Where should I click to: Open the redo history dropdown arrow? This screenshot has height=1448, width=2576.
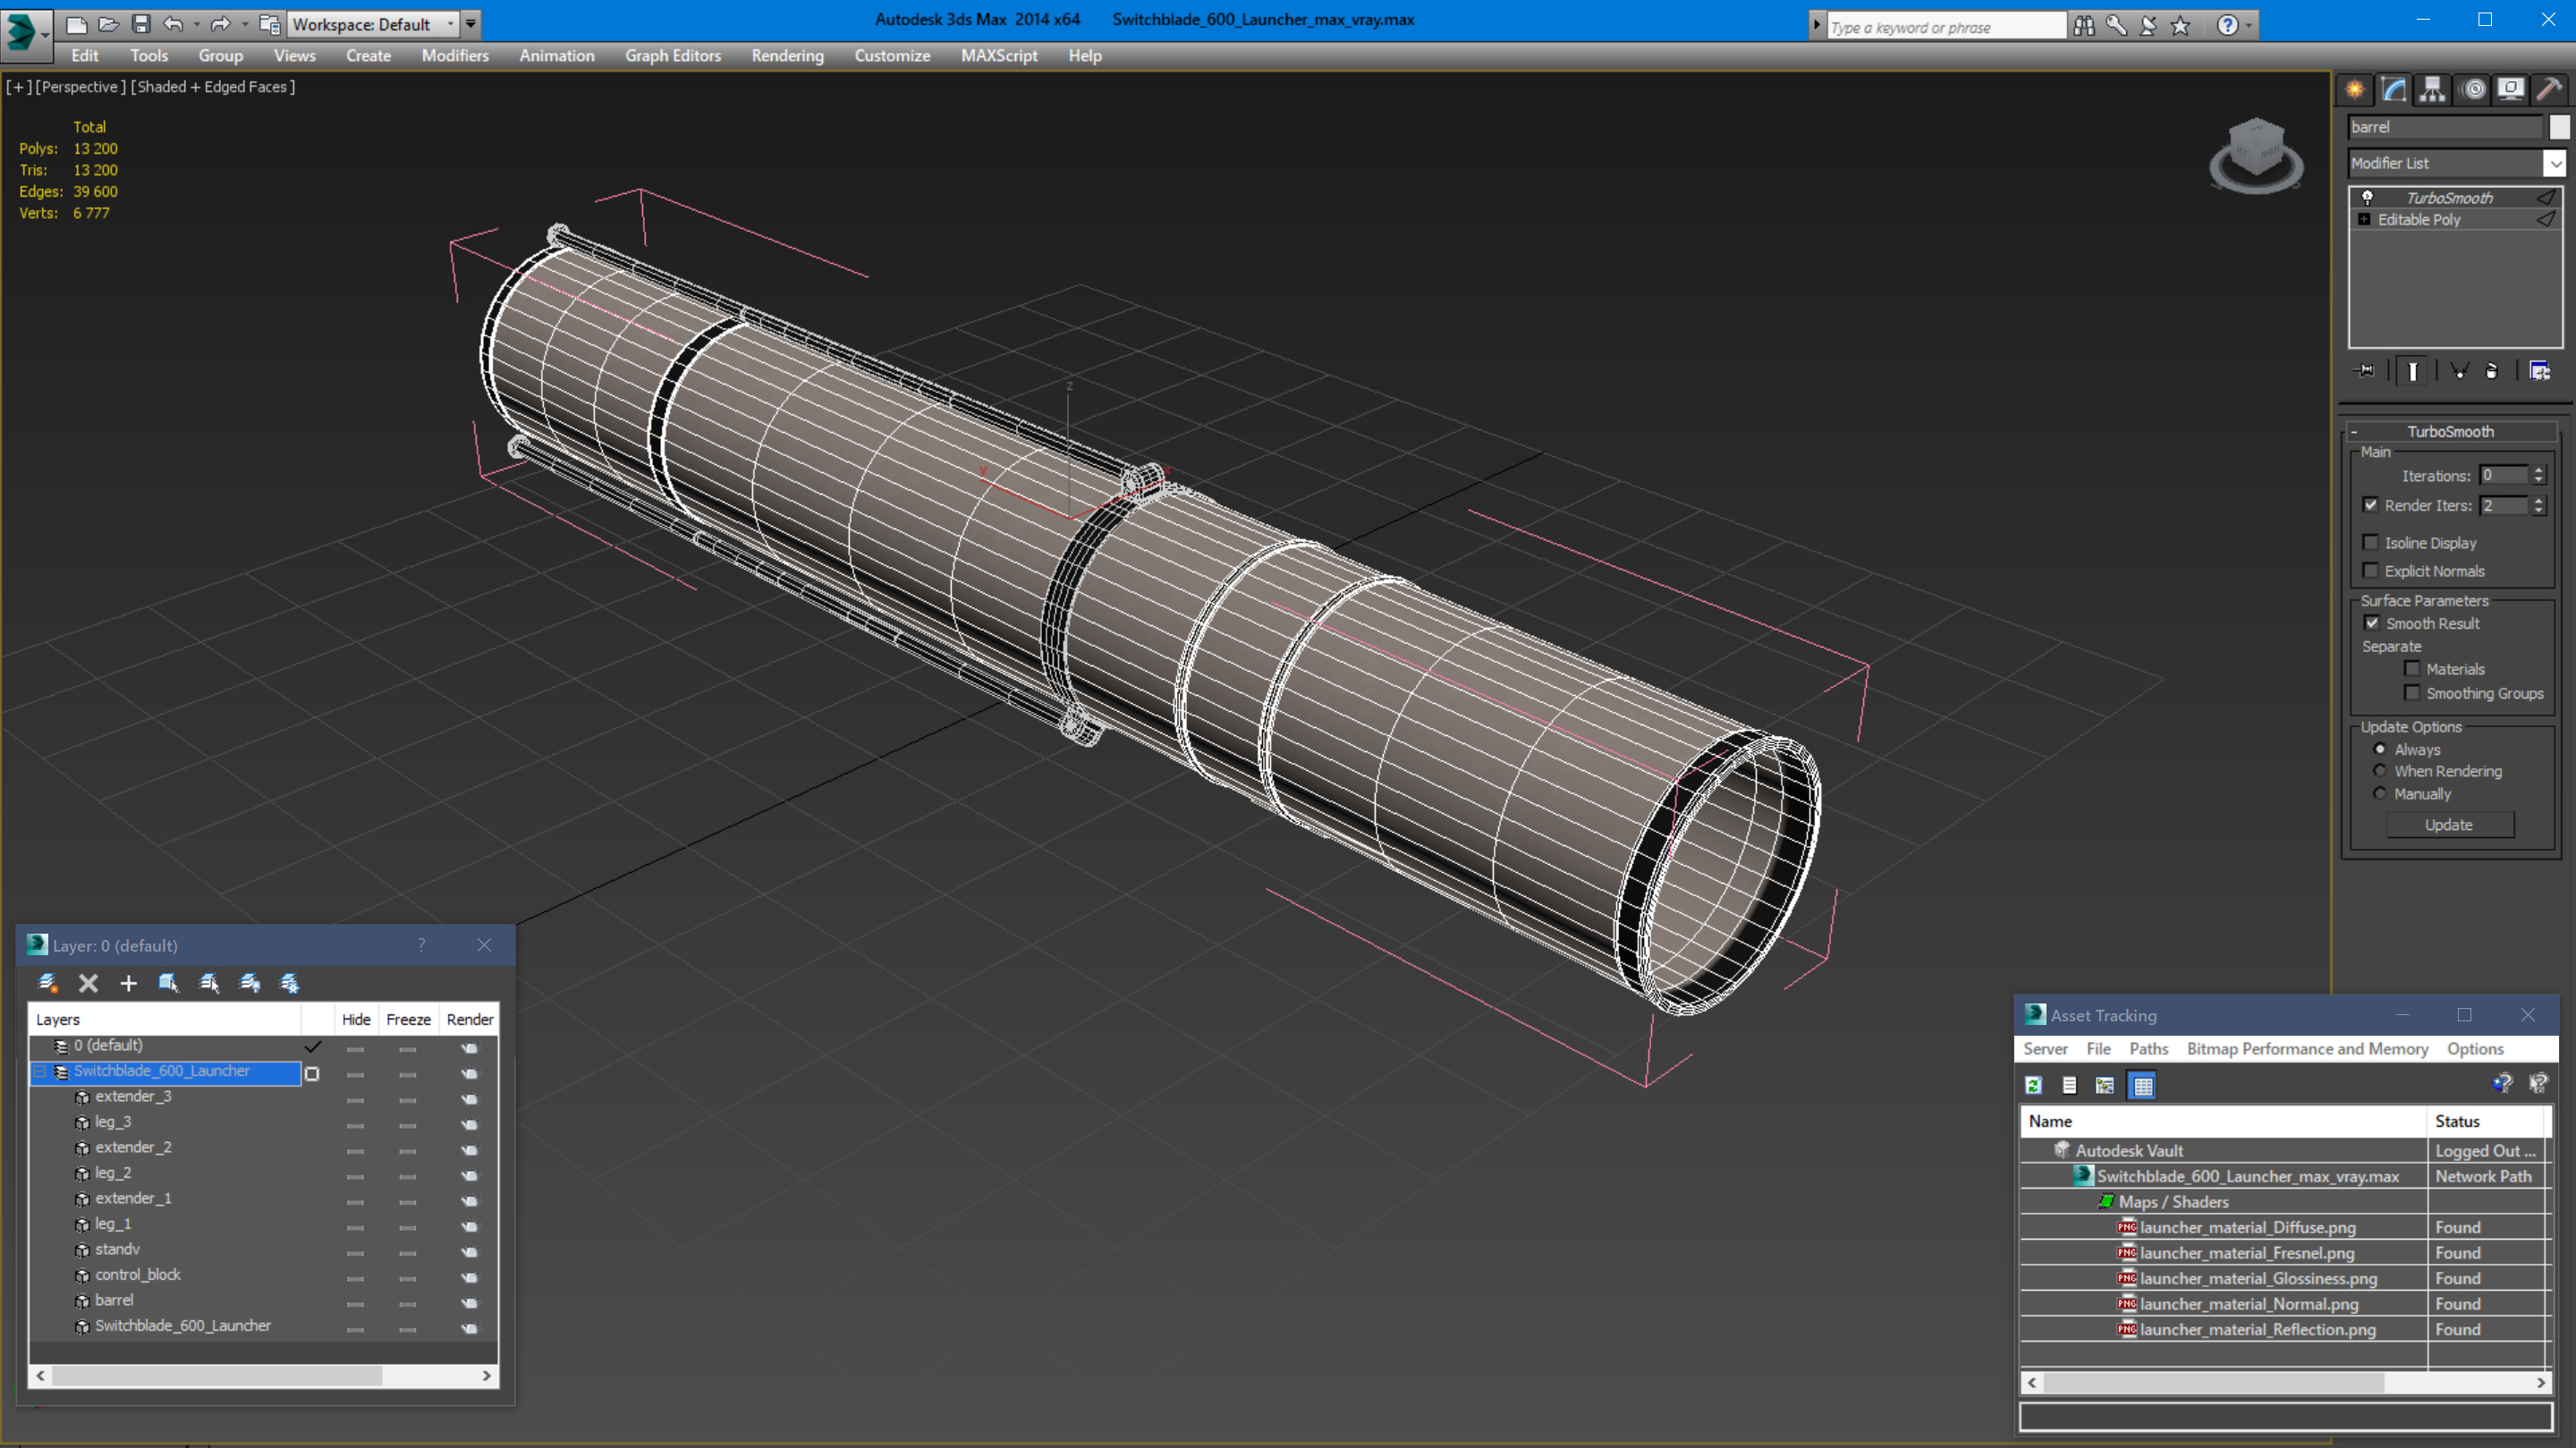245,24
